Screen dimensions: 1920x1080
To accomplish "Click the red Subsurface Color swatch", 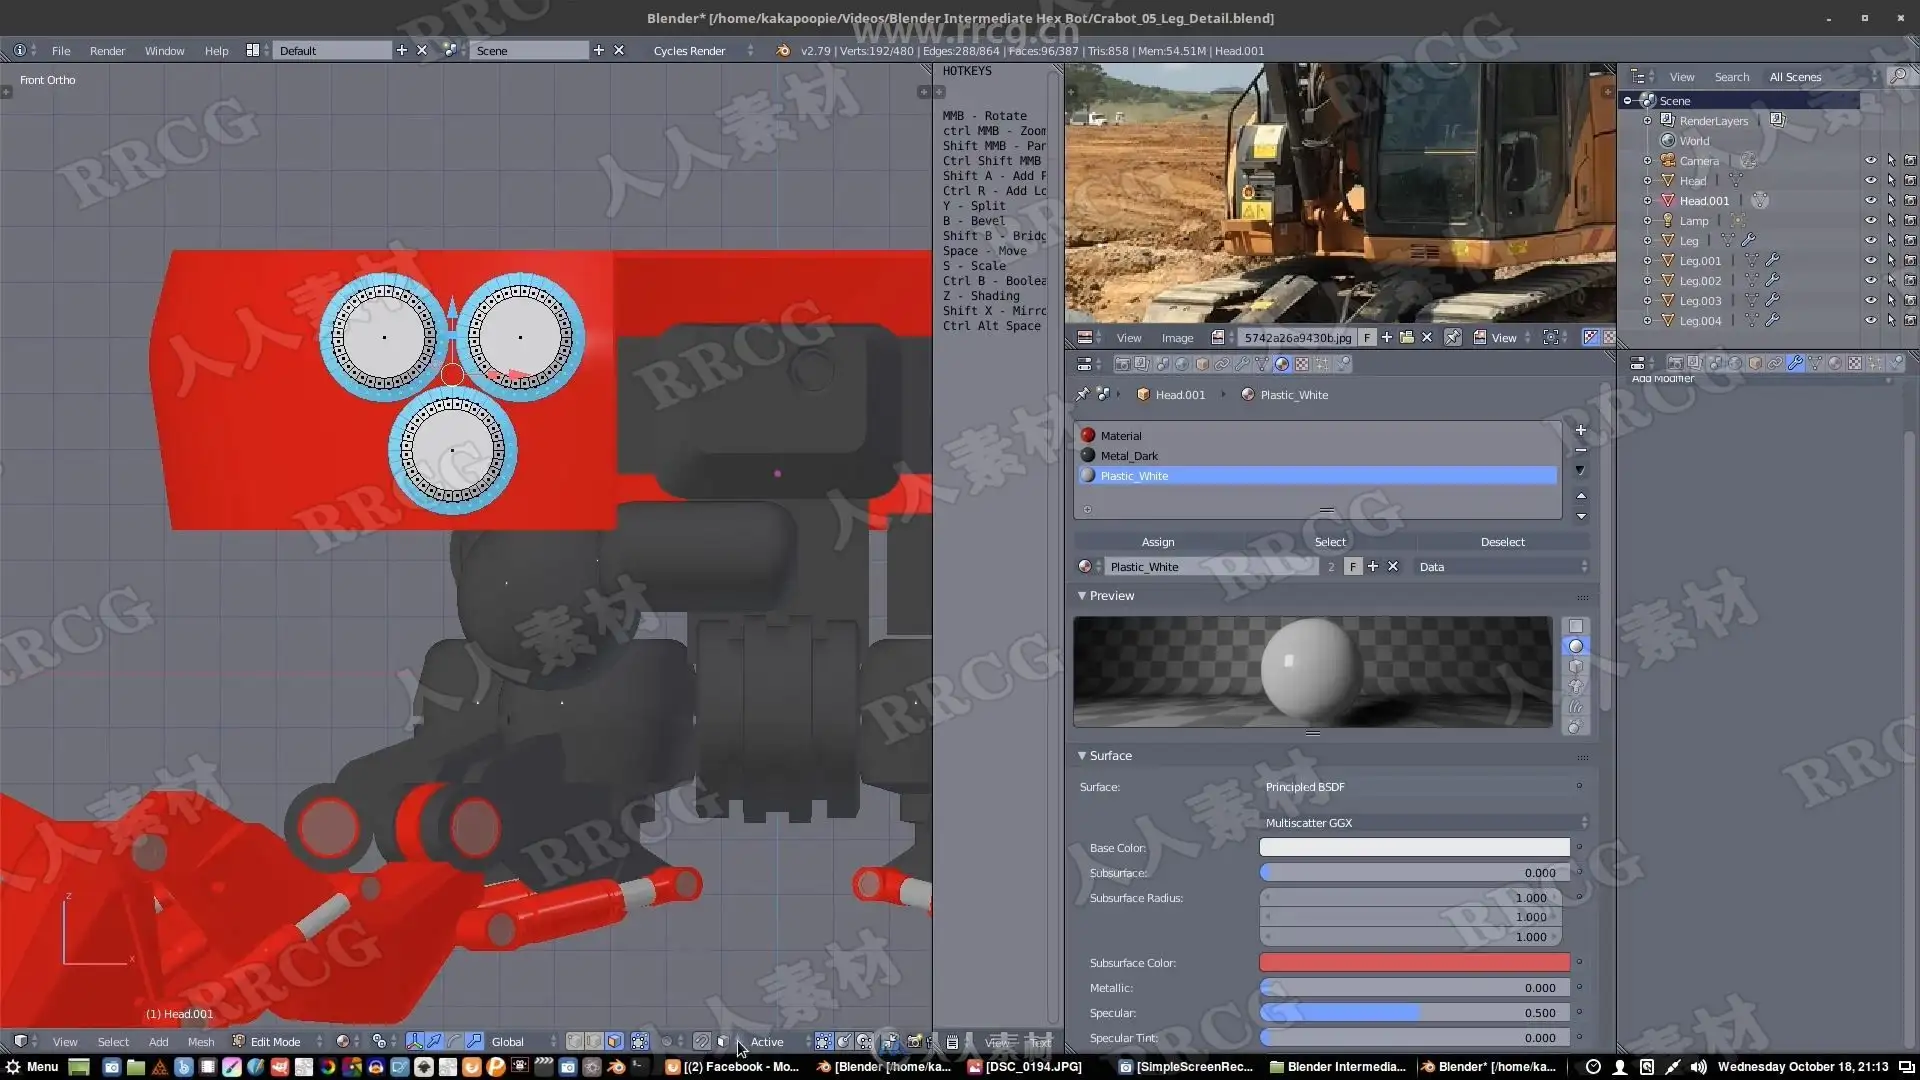I will [1414, 963].
